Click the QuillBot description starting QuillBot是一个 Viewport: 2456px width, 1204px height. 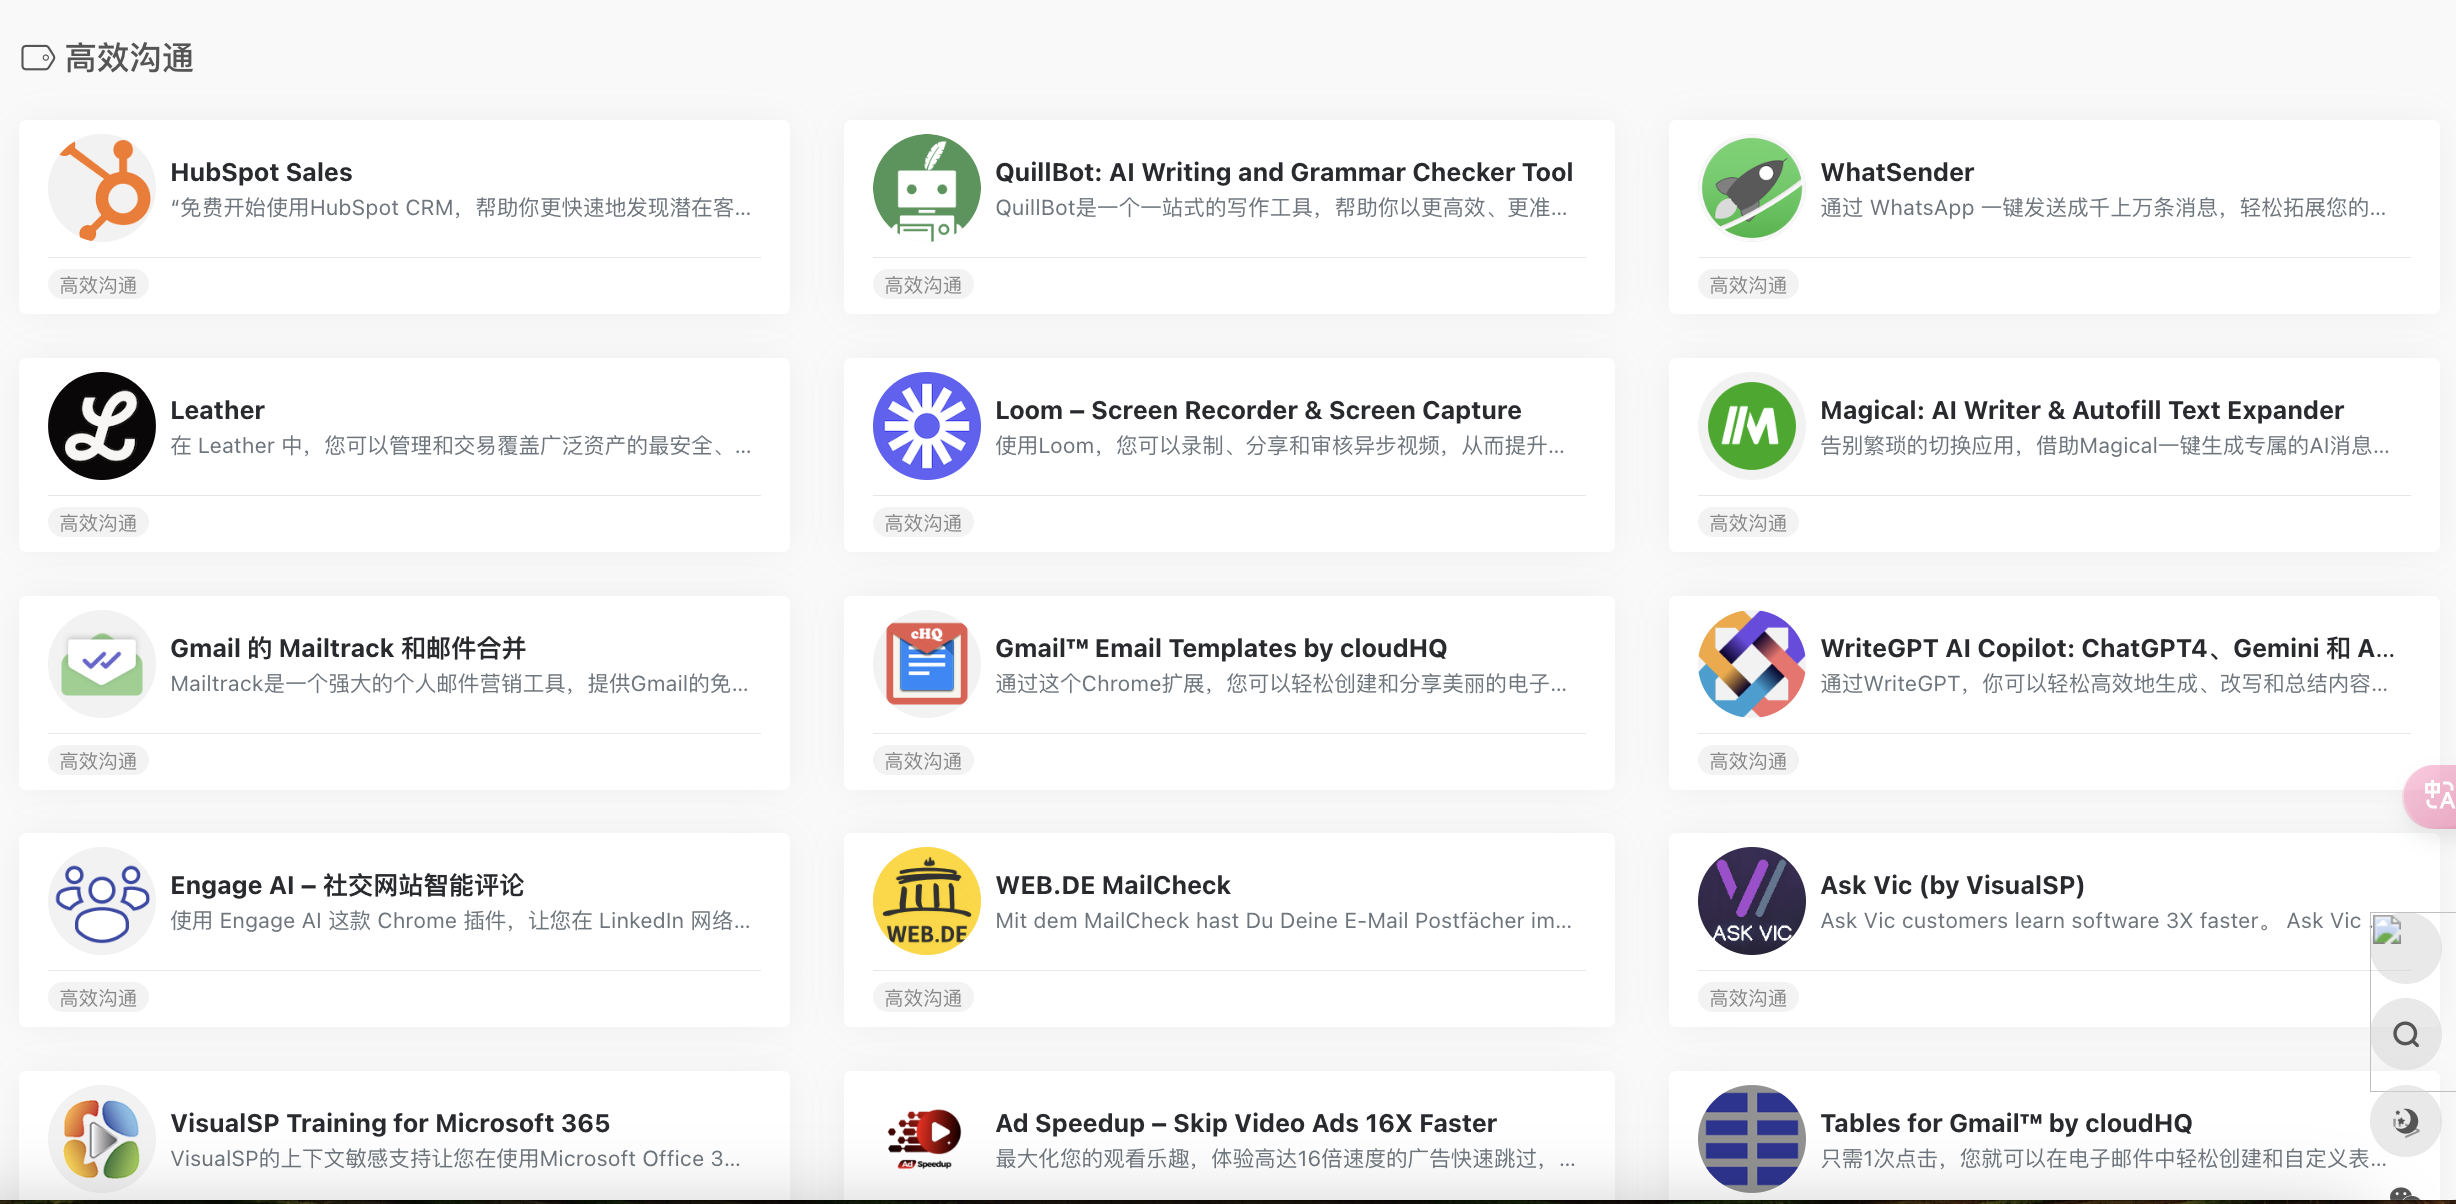pyautogui.click(x=1281, y=207)
